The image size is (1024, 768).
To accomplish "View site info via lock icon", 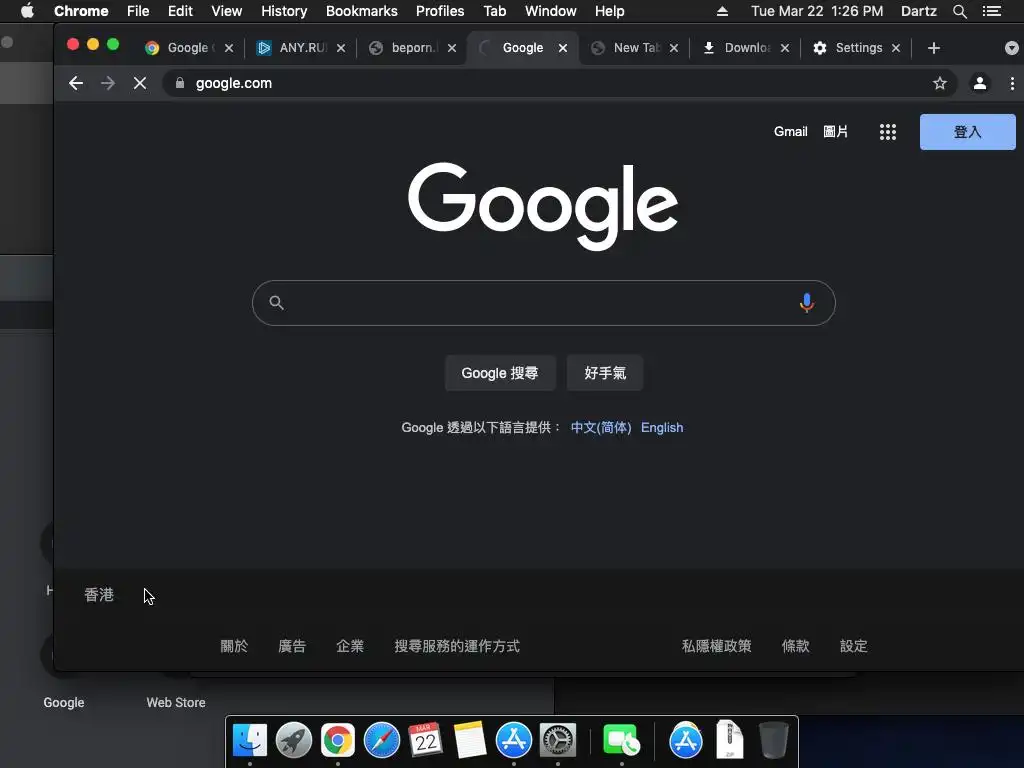I will [x=180, y=83].
